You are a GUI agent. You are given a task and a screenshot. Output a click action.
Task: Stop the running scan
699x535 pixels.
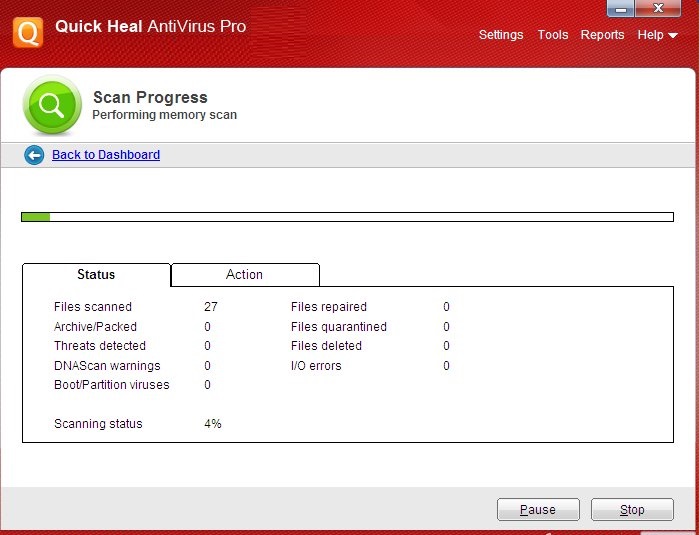pyautogui.click(x=632, y=510)
